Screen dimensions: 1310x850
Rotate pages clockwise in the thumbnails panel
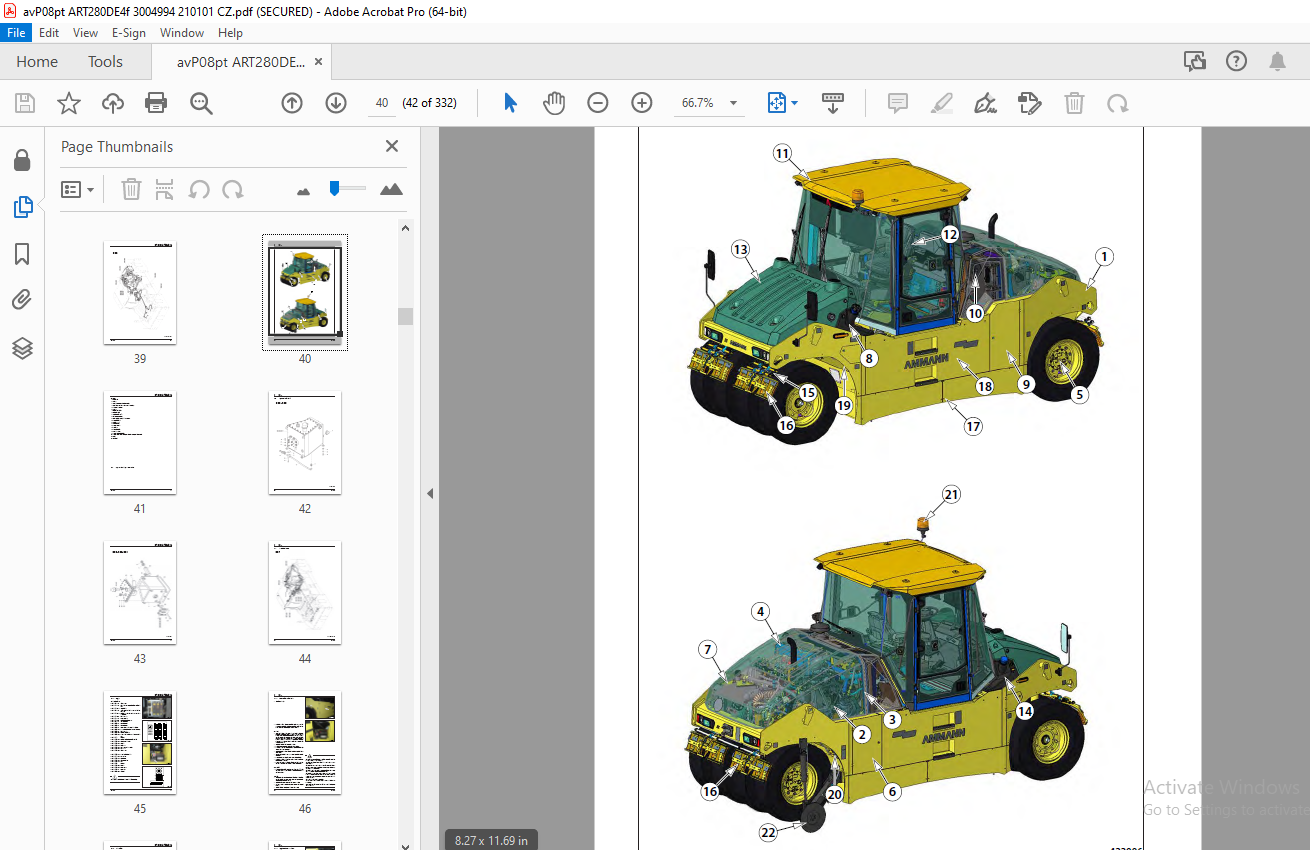pos(233,189)
